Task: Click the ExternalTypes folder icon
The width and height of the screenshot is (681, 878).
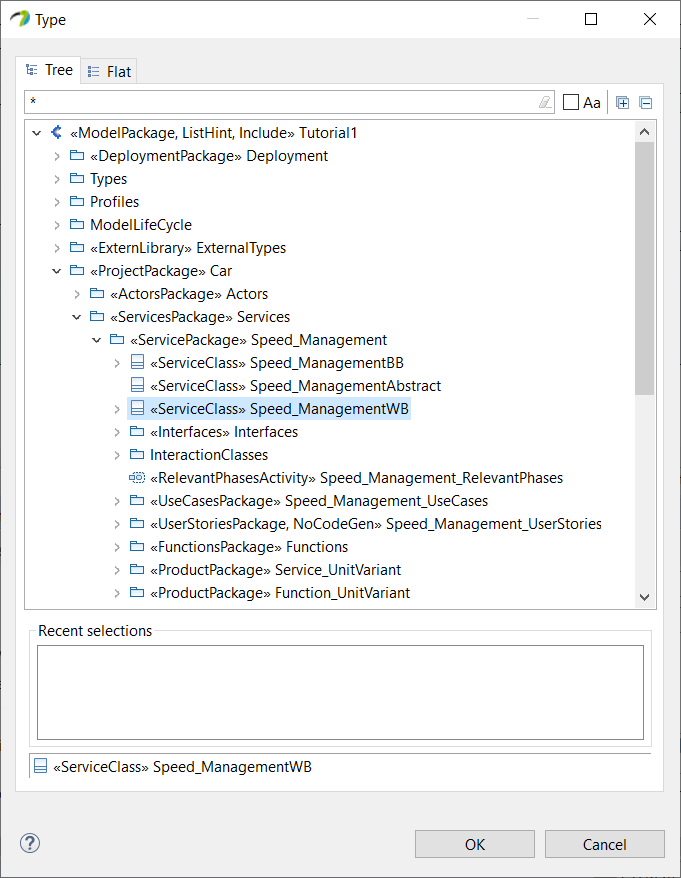Action: 77,247
